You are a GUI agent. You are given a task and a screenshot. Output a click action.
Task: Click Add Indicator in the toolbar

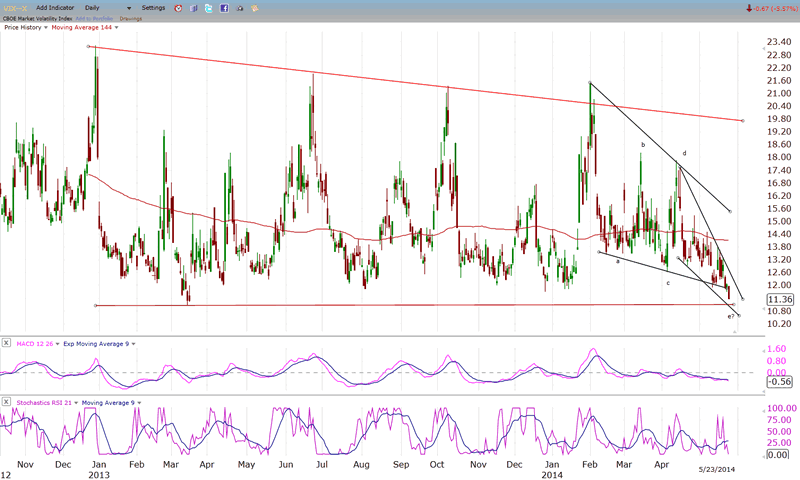click(x=56, y=8)
